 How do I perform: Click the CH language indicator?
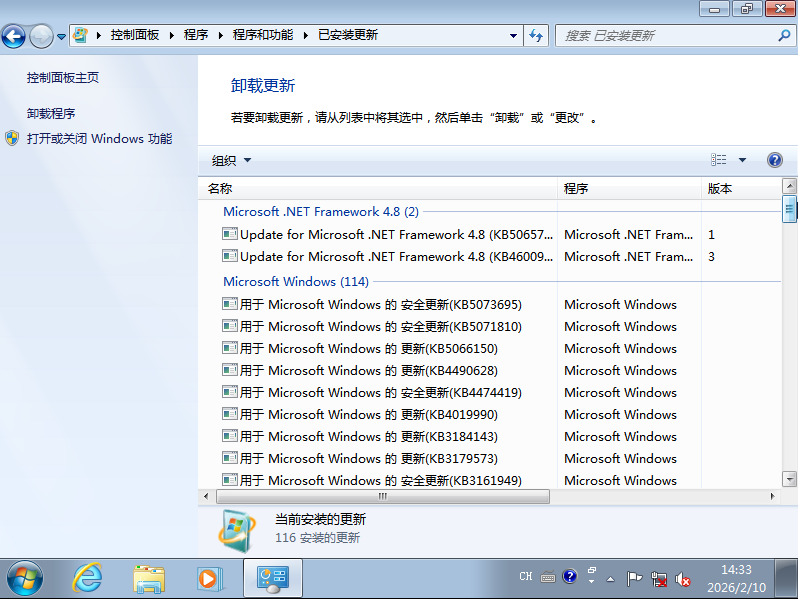click(526, 577)
